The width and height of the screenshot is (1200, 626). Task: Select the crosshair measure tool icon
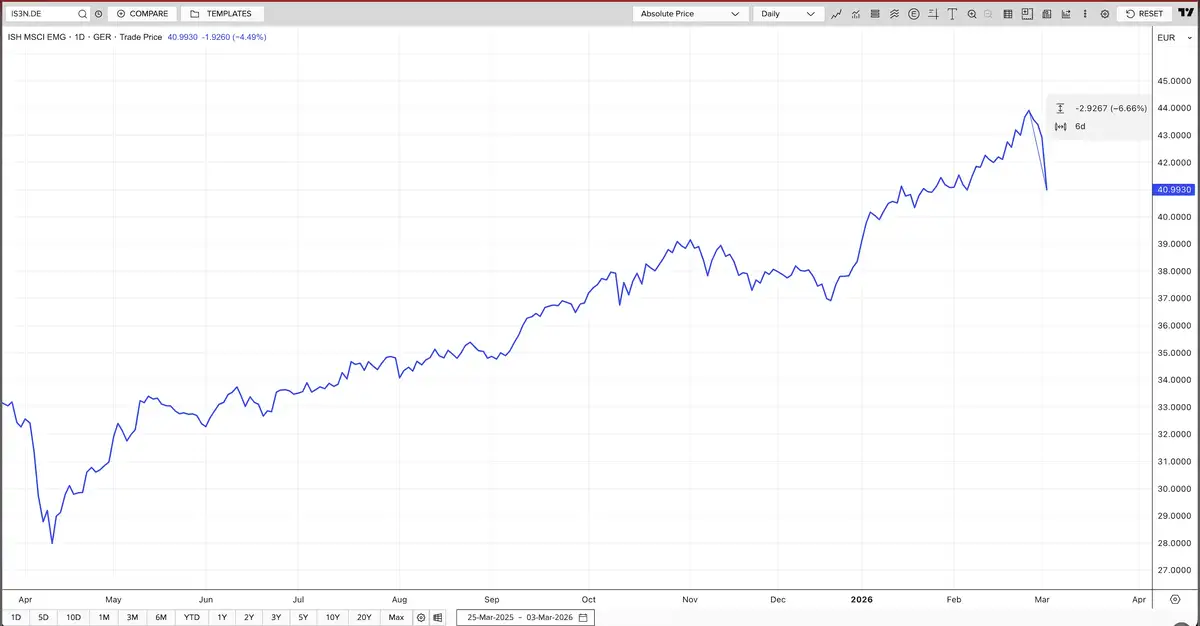933,14
